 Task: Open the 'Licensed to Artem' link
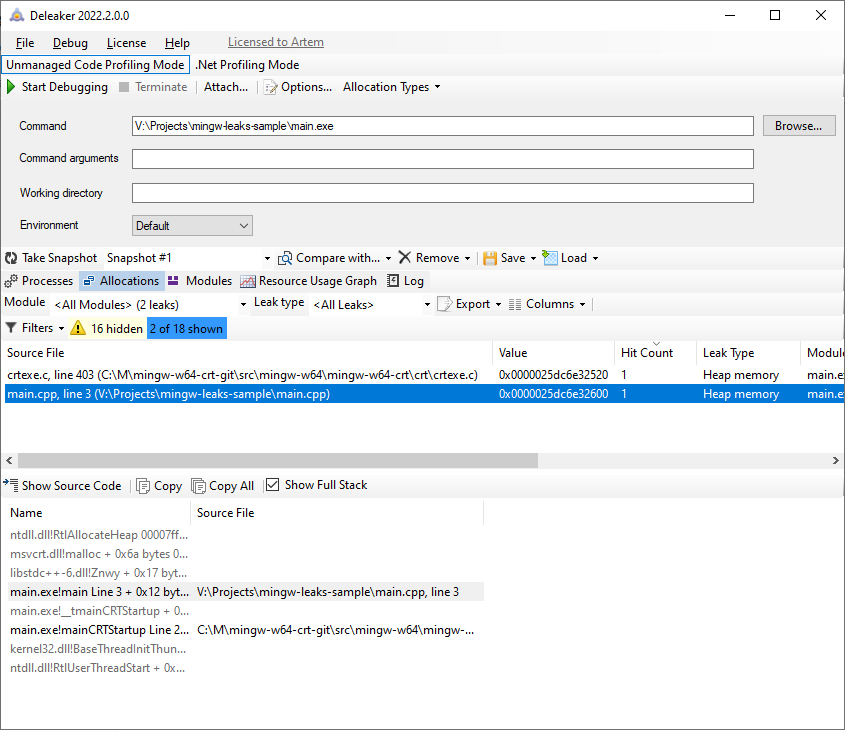[275, 42]
